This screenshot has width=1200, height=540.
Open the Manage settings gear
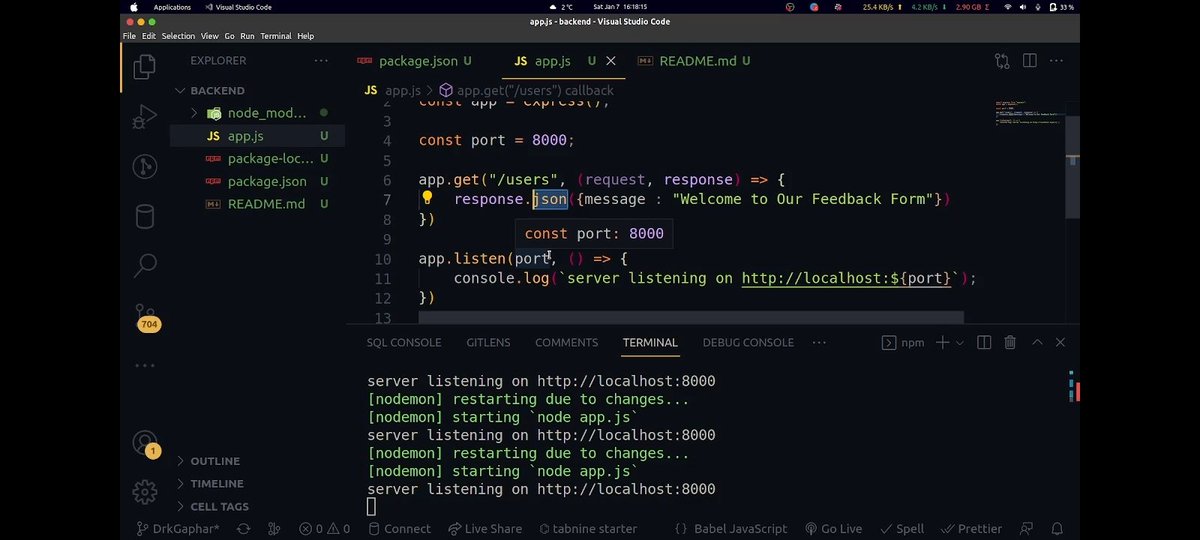(145, 491)
